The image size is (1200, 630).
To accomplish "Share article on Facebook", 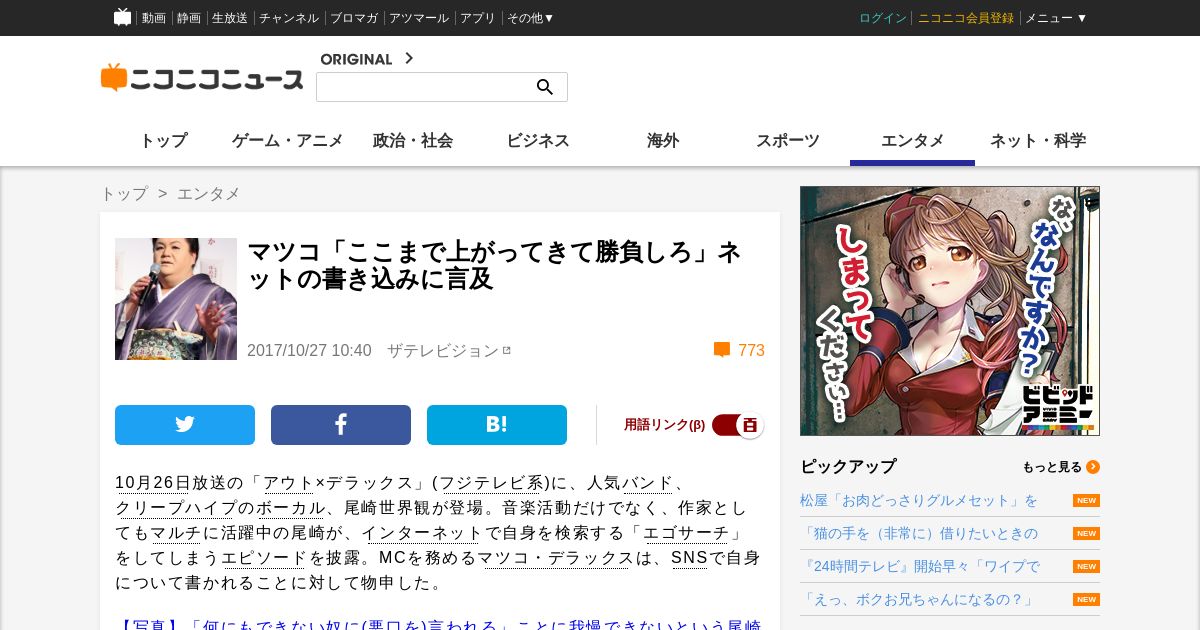I will (x=341, y=425).
